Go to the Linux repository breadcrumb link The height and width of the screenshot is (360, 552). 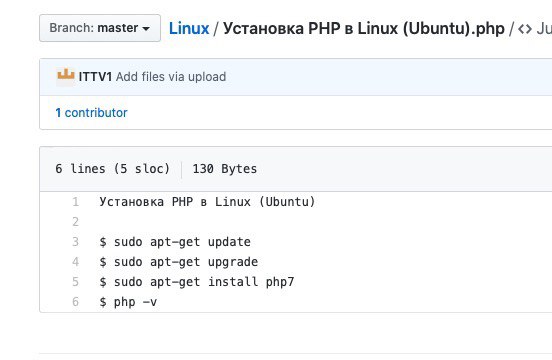click(x=189, y=29)
